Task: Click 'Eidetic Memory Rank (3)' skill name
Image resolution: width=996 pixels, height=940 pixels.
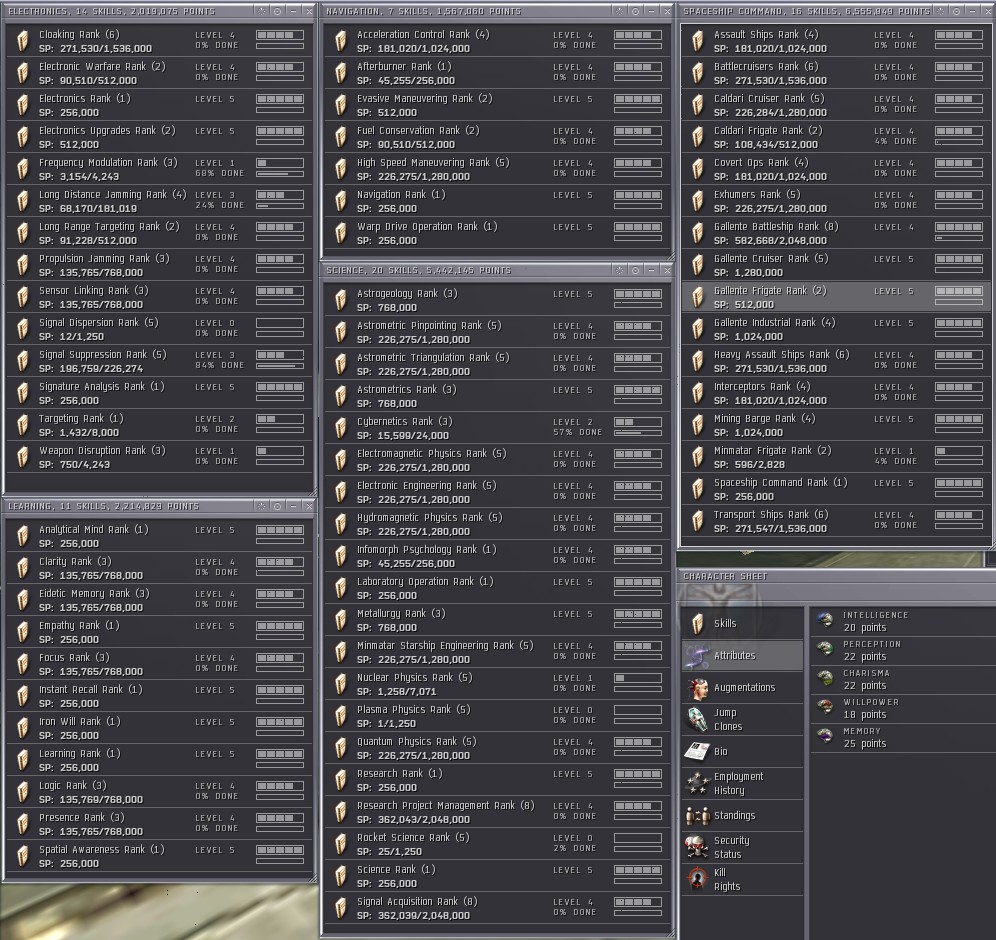Action: pyautogui.click(x=94, y=593)
